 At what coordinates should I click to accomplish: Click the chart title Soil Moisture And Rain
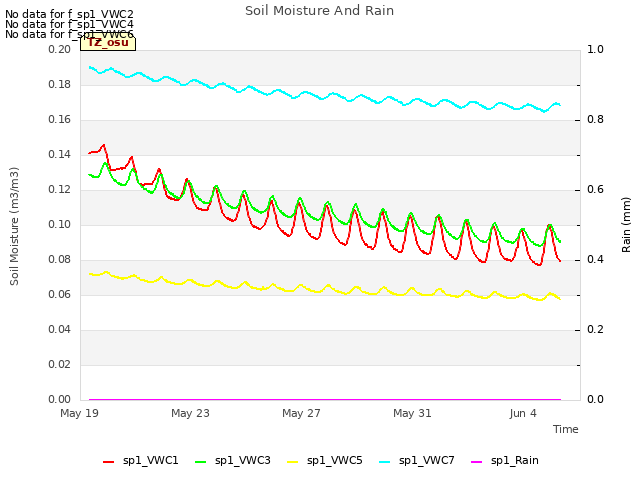click(320, 11)
